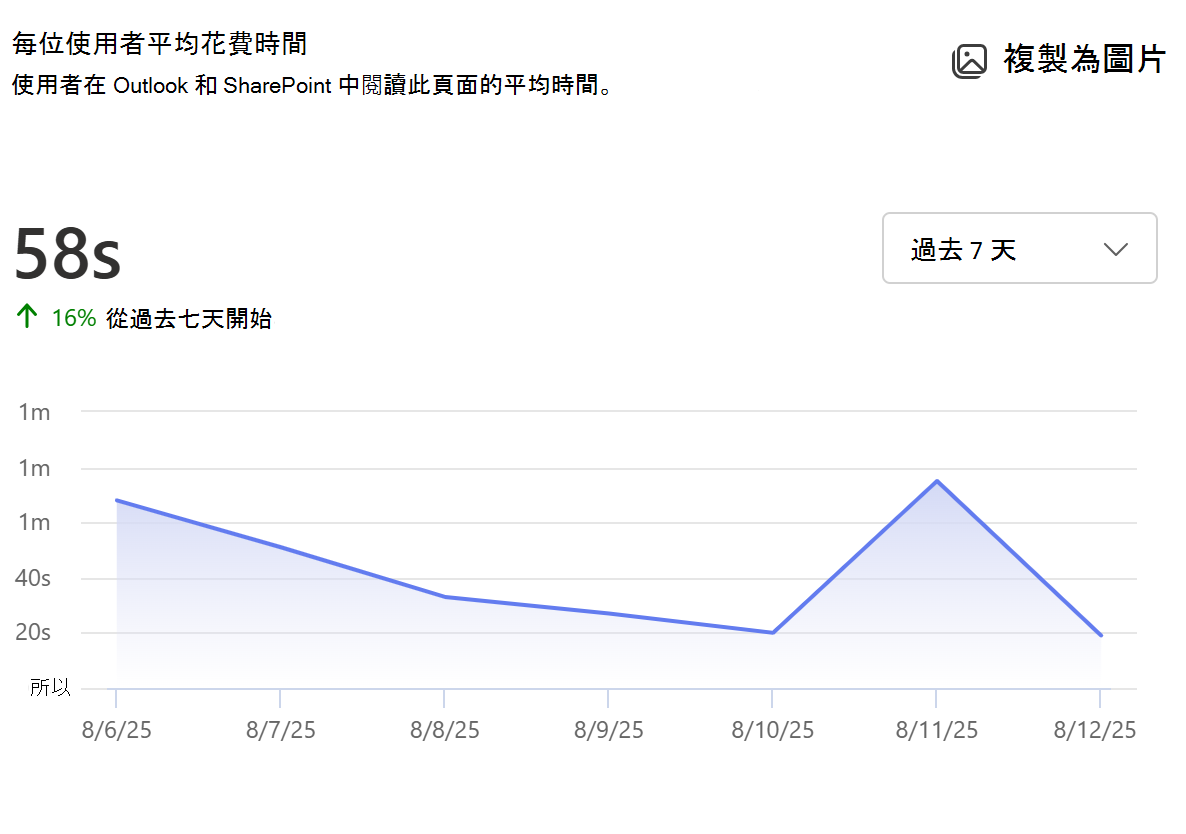Click the 每位使用者平均花費時間 heading
The height and width of the screenshot is (834, 1186).
[x=160, y=44]
